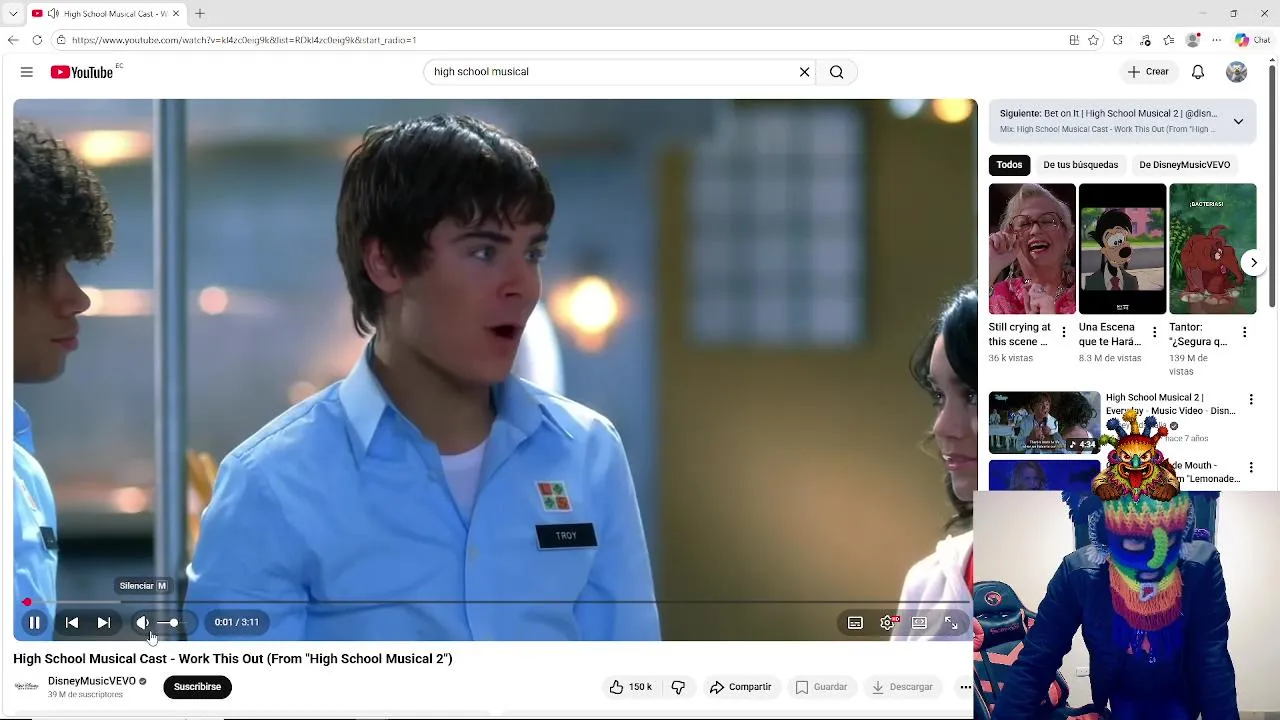This screenshot has height=720, width=1280.
Task: Download video with Descargar button
Action: [903, 687]
